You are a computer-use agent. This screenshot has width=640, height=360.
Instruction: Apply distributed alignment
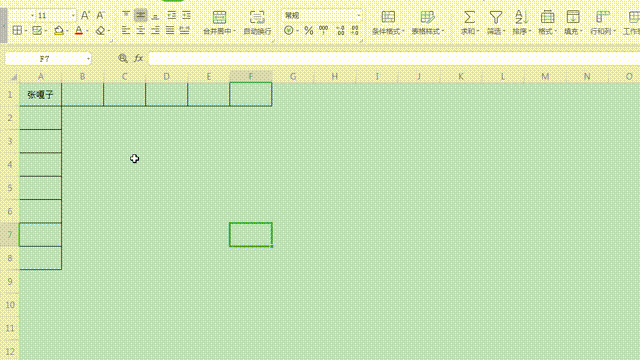(x=184, y=30)
